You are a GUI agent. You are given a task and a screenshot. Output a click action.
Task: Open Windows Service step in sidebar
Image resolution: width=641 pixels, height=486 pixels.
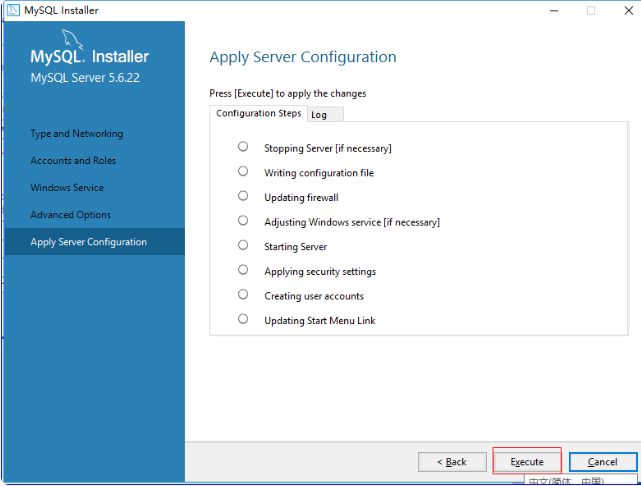pyautogui.click(x=67, y=188)
